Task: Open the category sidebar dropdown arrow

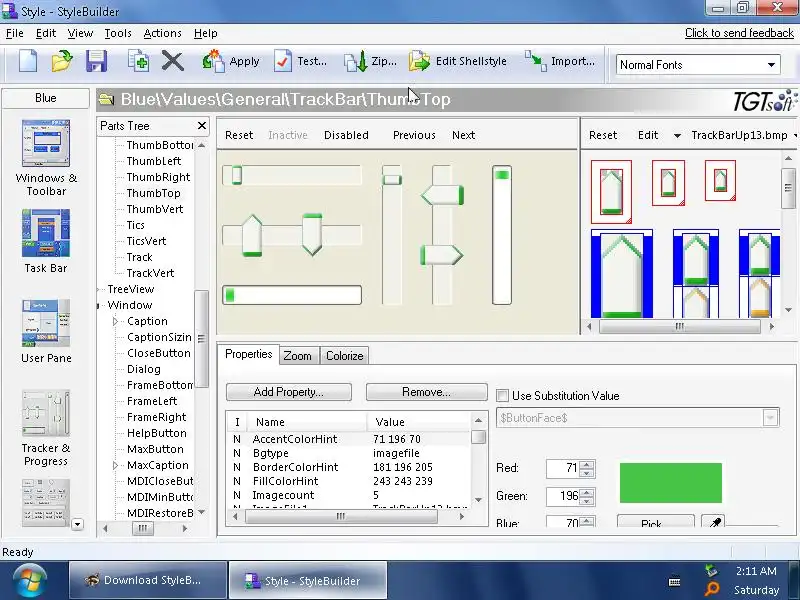Action: pos(78,524)
